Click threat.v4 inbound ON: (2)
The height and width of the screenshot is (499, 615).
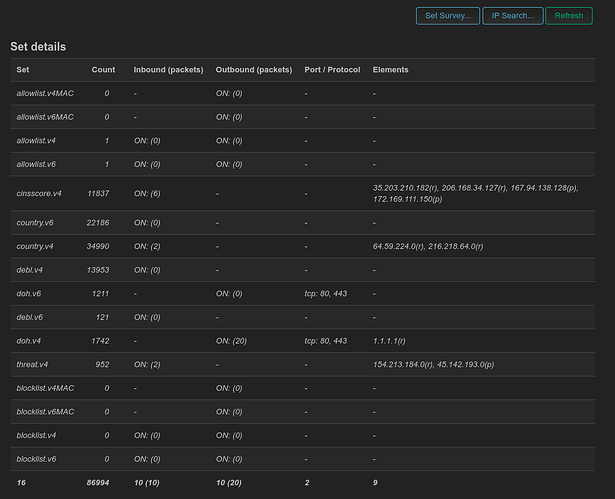coord(147,364)
